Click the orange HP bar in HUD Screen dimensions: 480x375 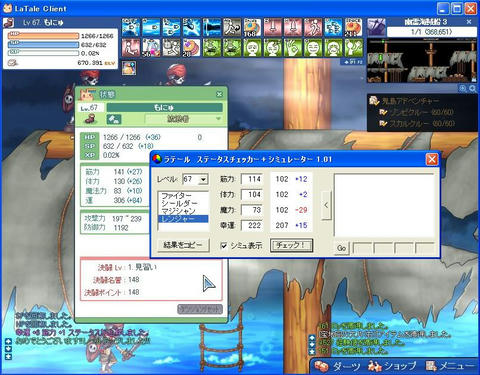44,36
